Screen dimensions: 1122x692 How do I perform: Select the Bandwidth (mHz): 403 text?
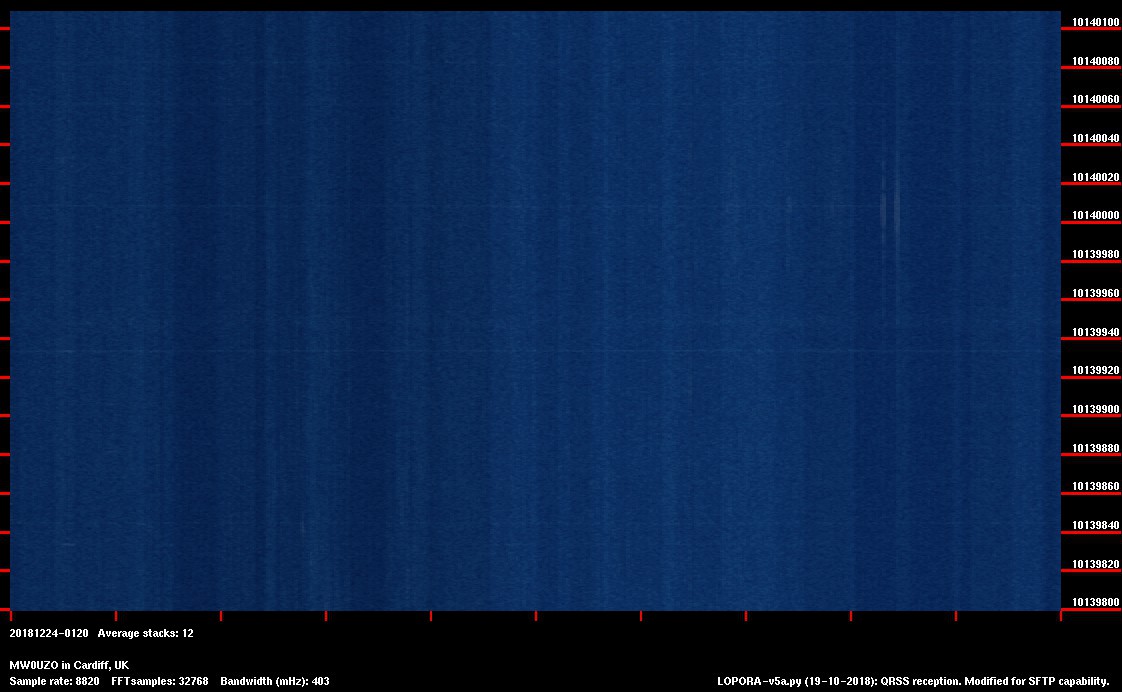click(x=275, y=682)
